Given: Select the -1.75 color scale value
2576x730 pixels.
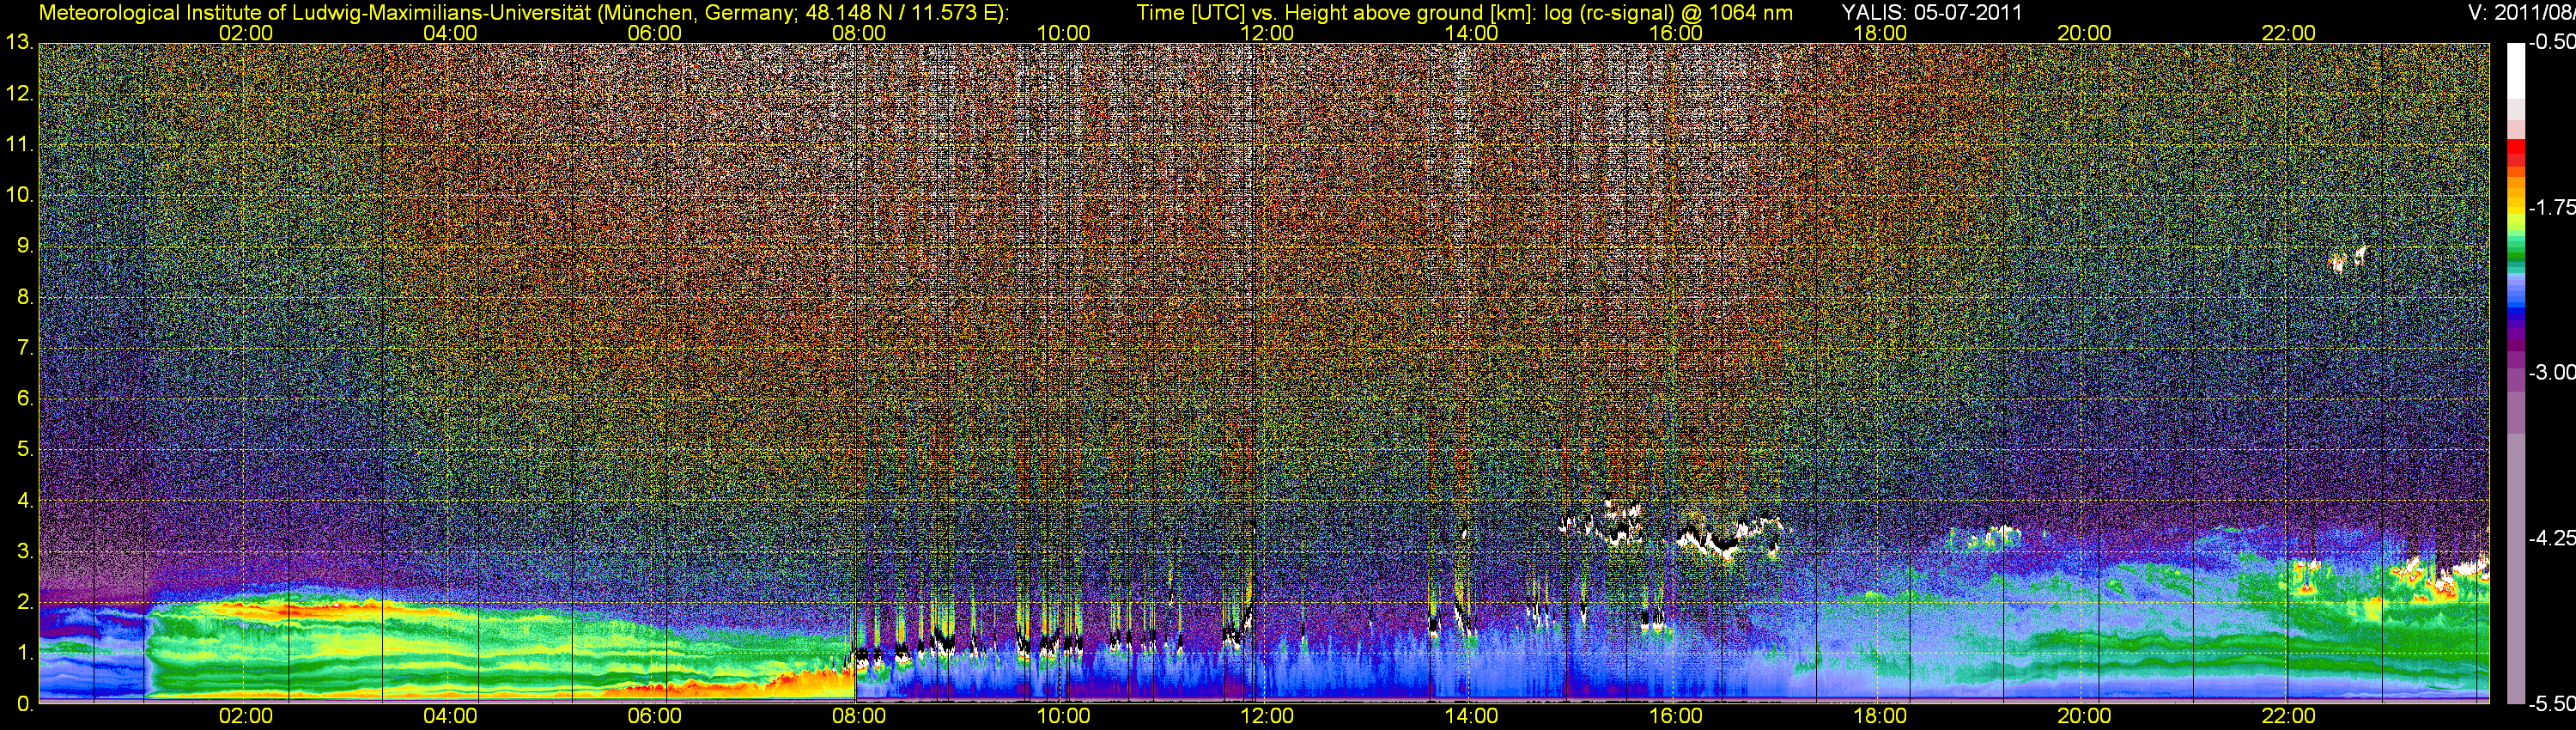Looking at the screenshot, I should tap(2551, 208).
